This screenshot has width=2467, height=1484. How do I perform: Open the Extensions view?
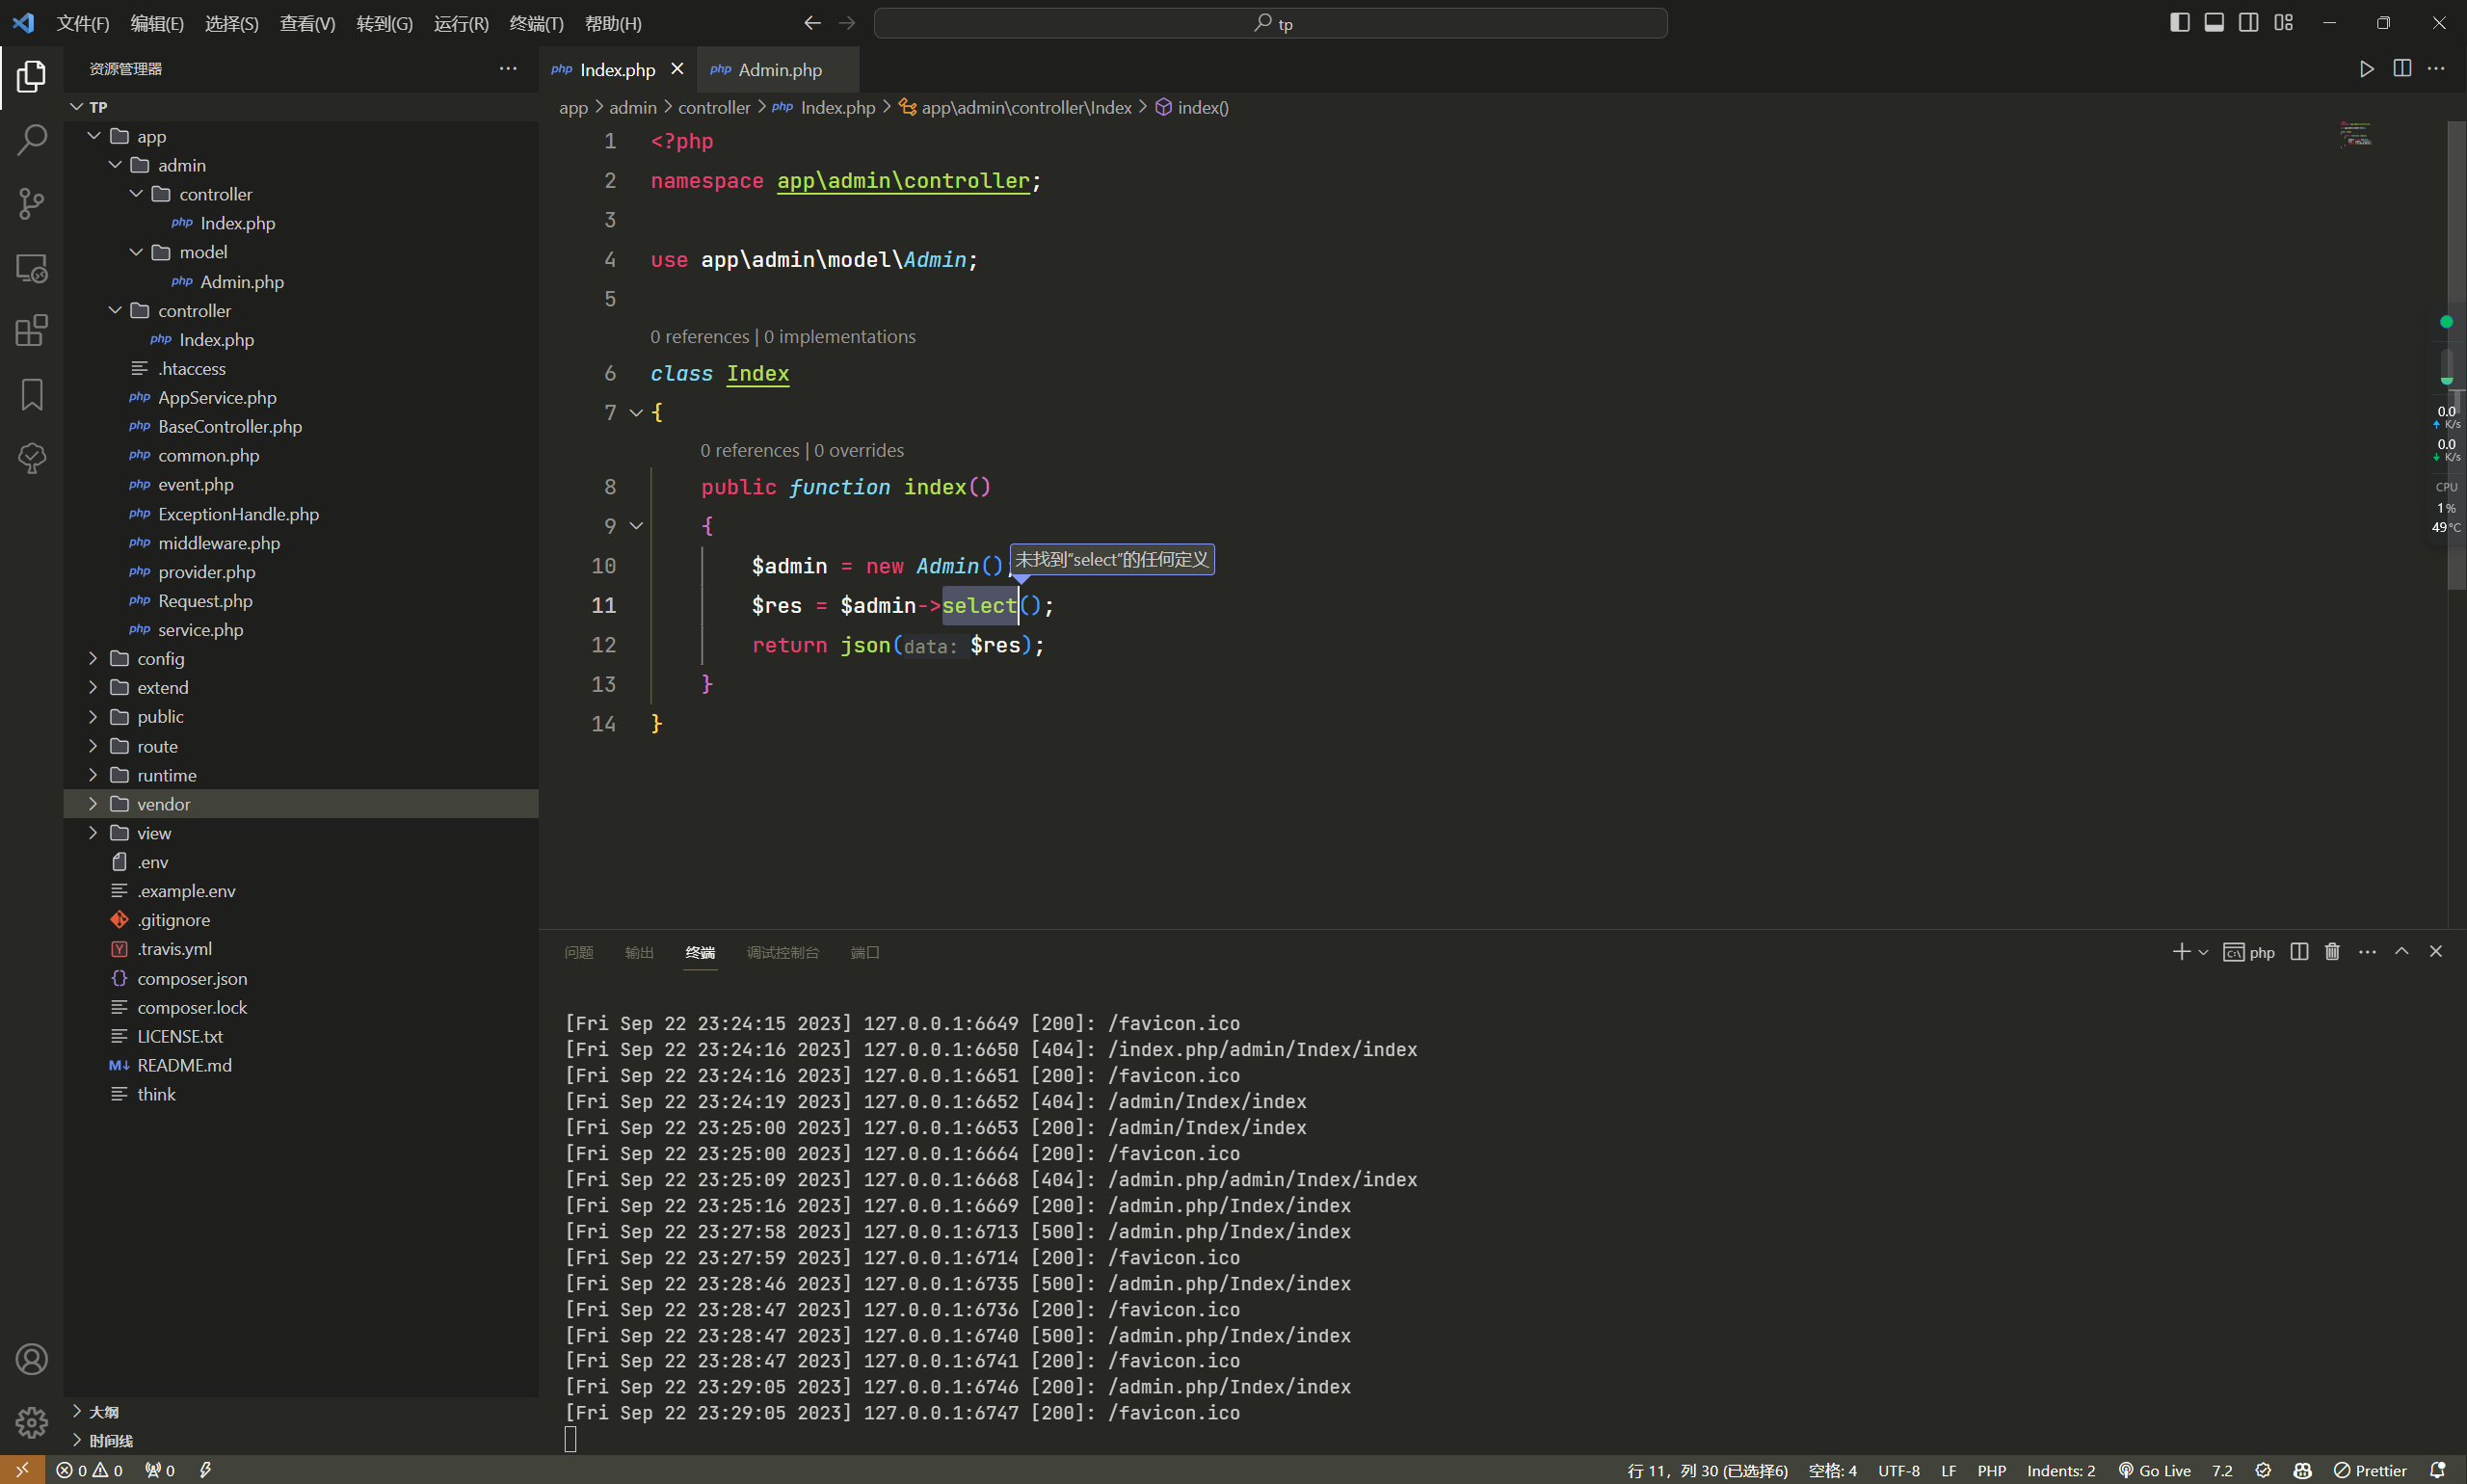pyautogui.click(x=31, y=331)
